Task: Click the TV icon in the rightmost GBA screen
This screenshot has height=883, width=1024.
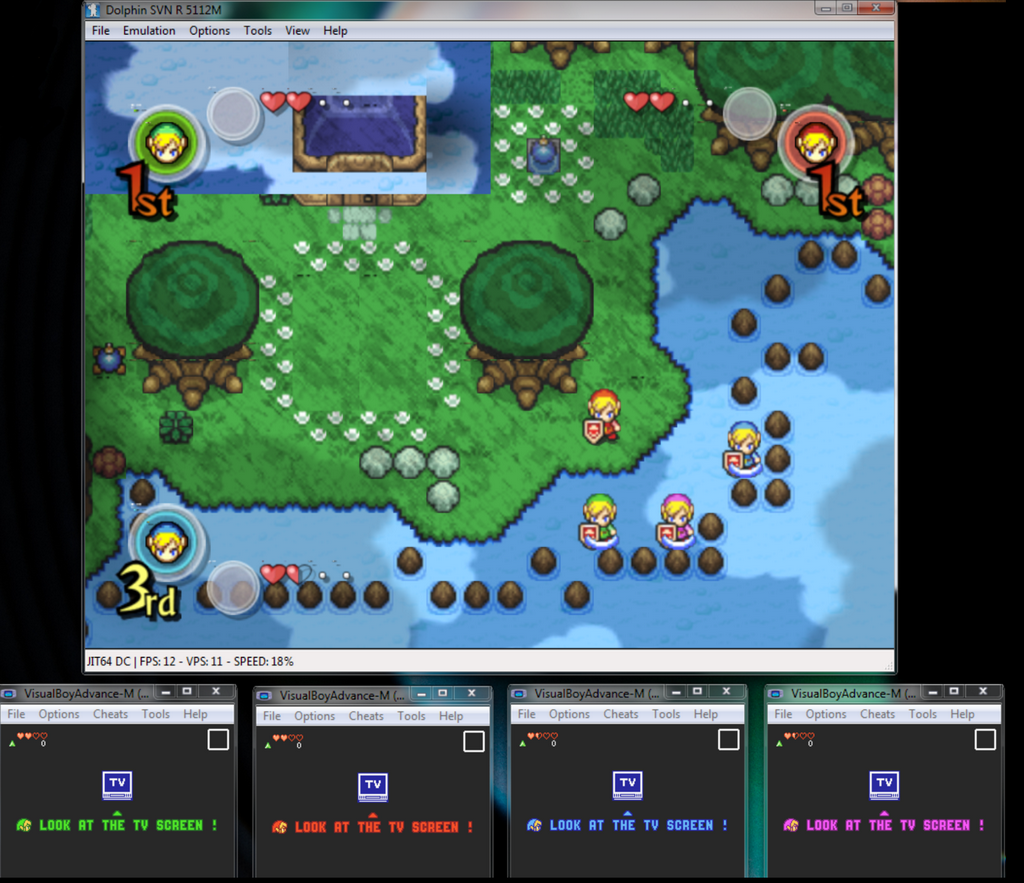Action: coord(884,785)
